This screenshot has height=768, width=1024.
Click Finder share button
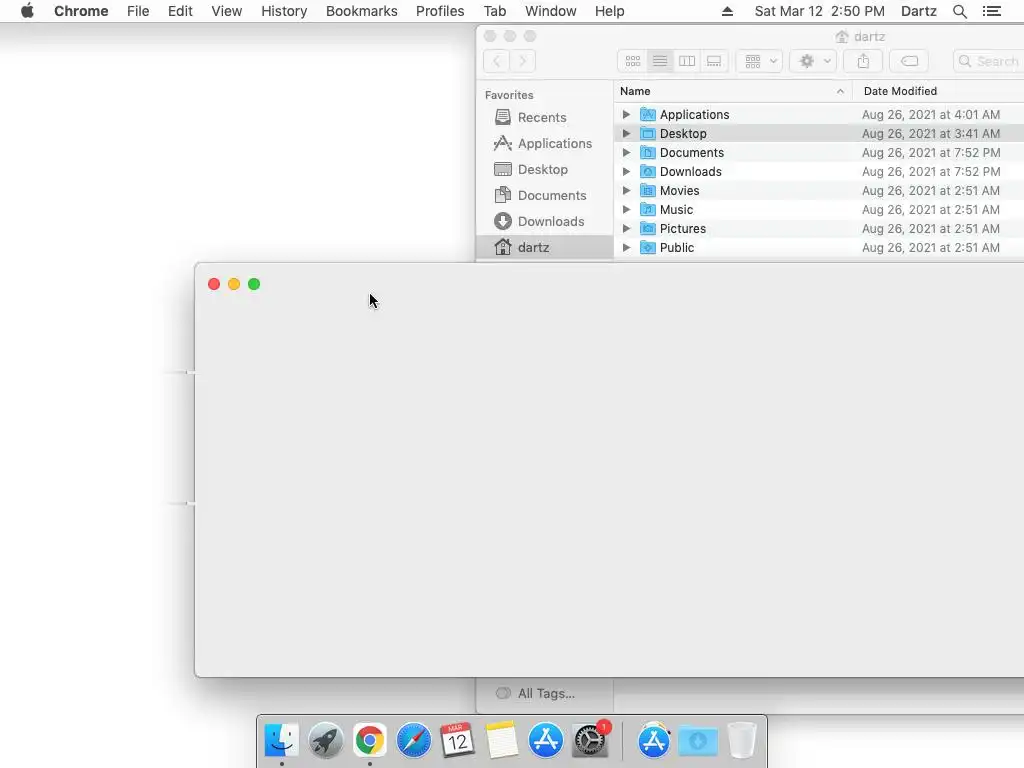coord(863,61)
